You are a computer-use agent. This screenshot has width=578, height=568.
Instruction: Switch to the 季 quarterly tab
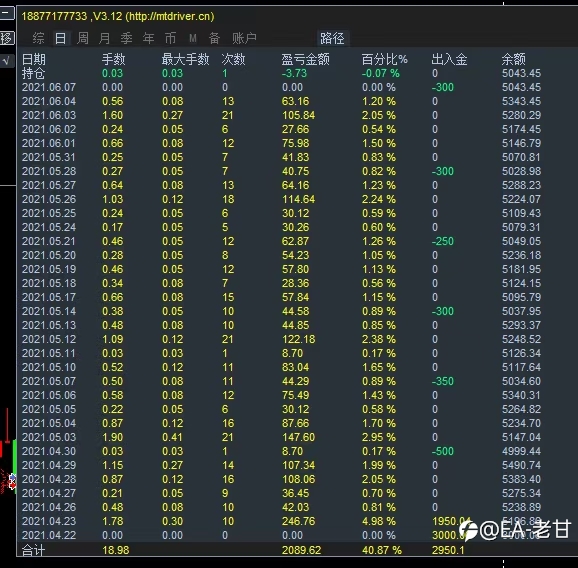pos(126,38)
